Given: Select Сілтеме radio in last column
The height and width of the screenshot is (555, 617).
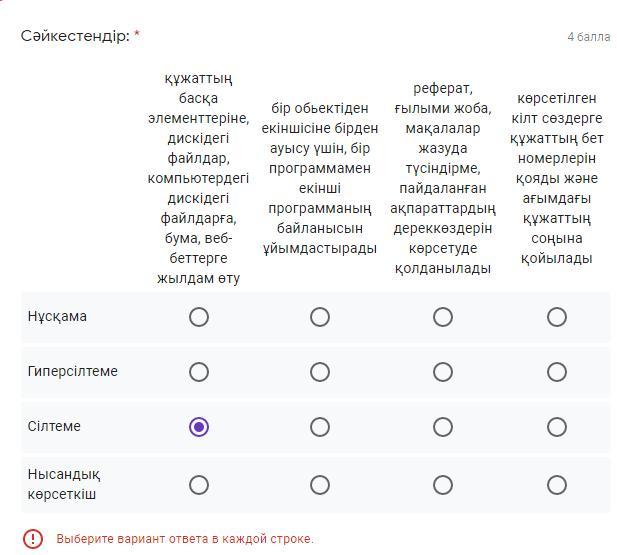Looking at the screenshot, I should pyautogui.click(x=556, y=427).
